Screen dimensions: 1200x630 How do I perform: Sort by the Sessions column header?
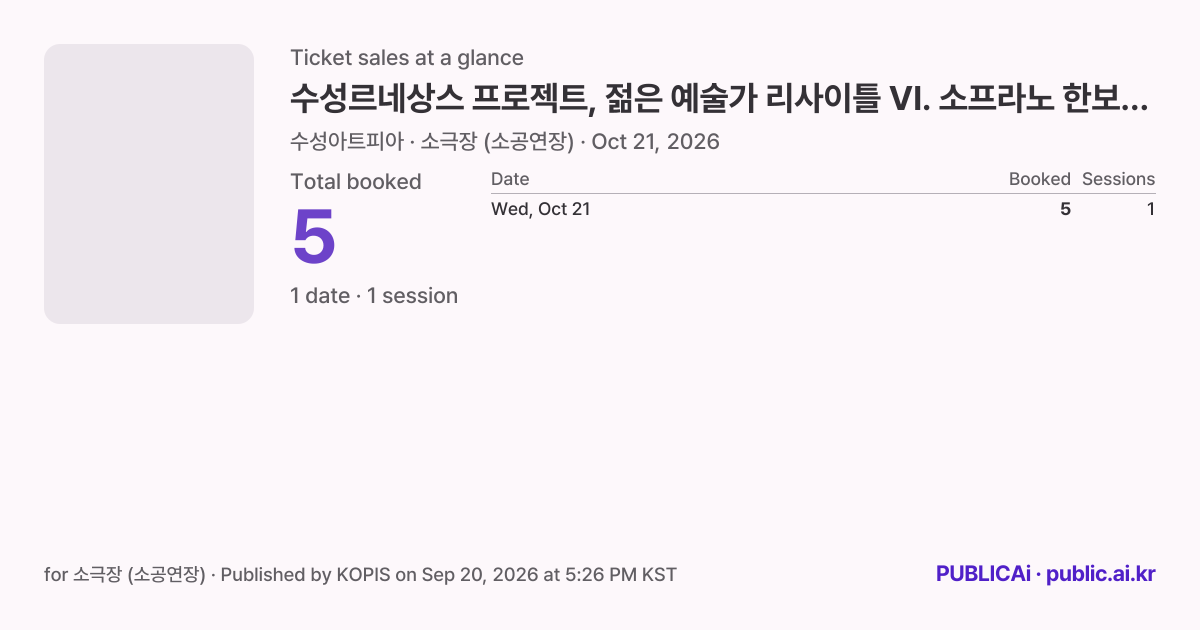pos(1118,179)
